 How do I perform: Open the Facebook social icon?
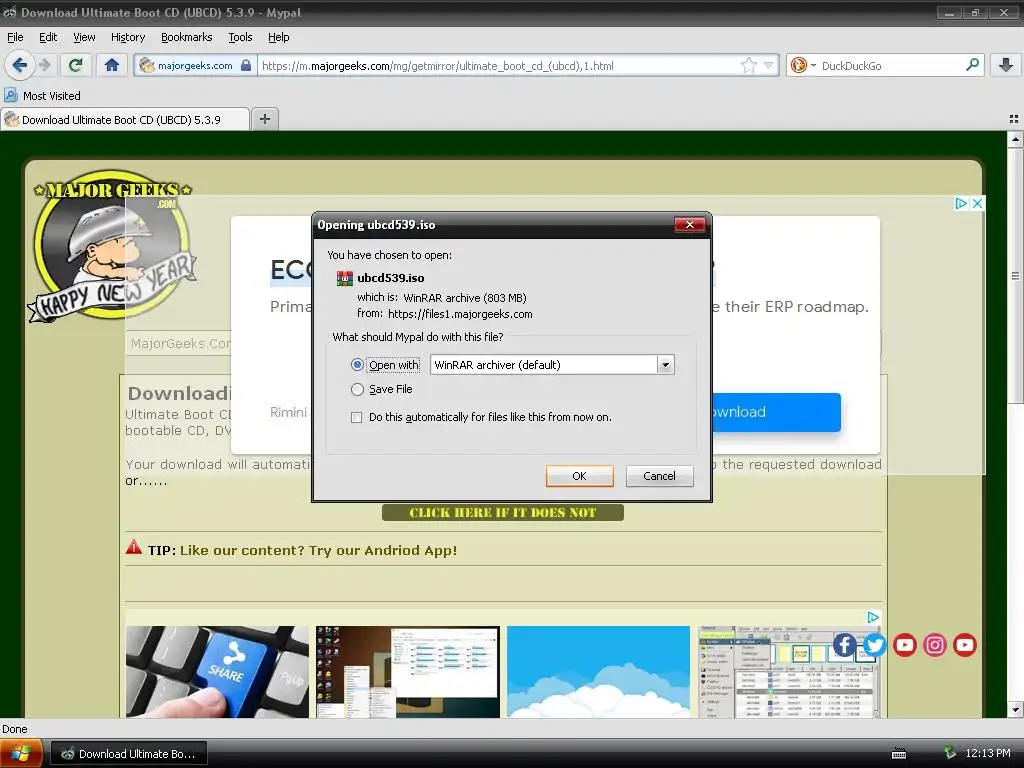pyautogui.click(x=844, y=645)
